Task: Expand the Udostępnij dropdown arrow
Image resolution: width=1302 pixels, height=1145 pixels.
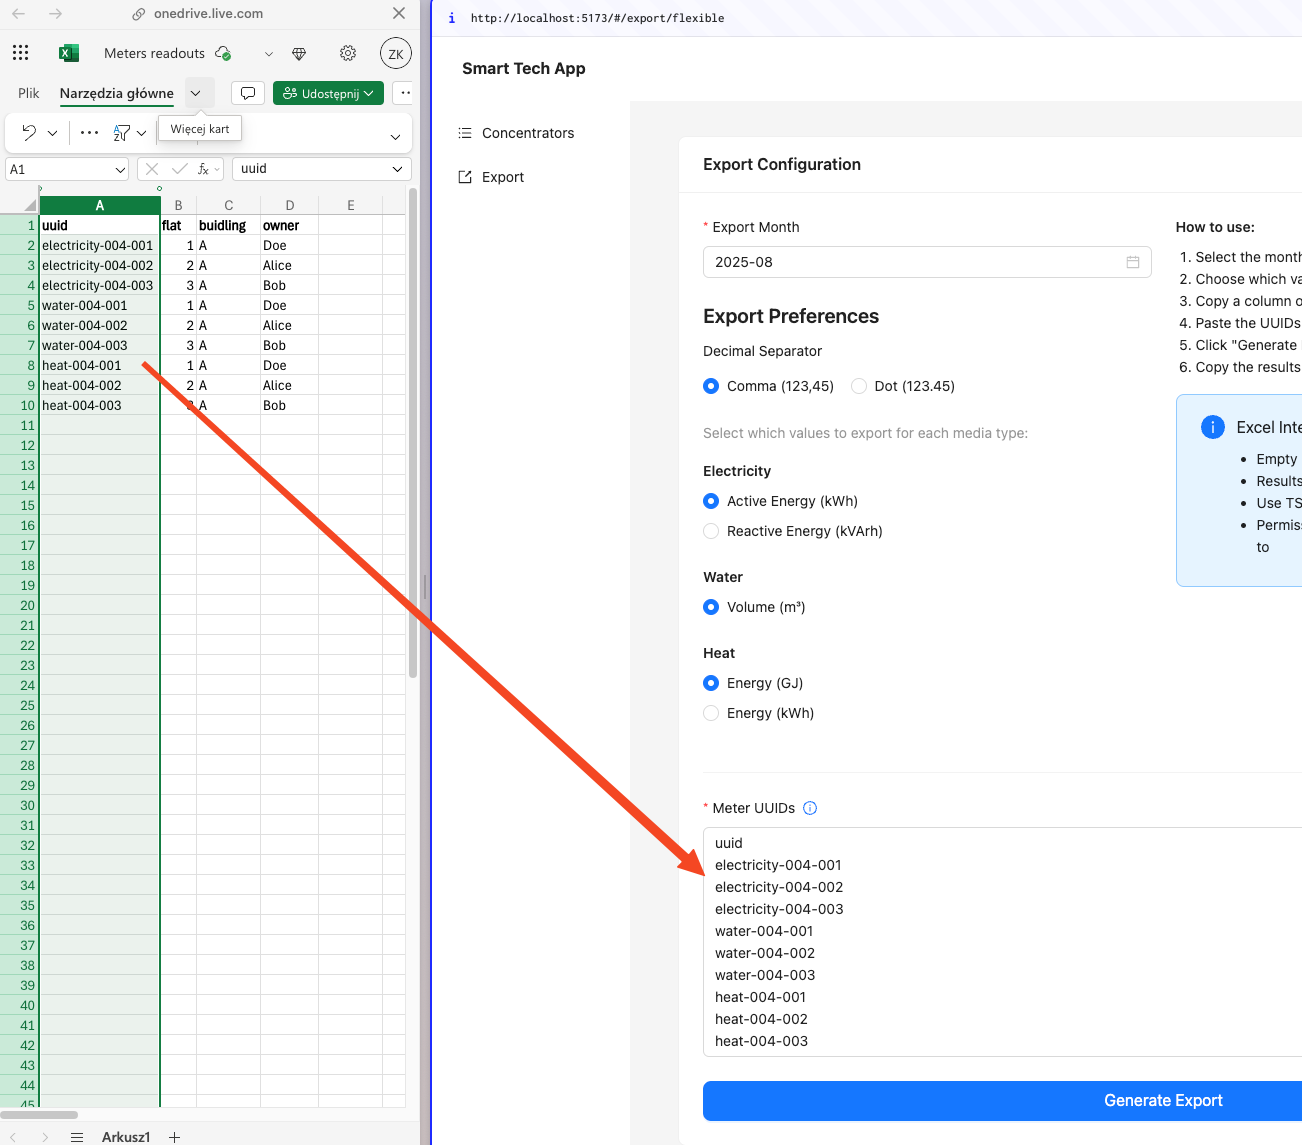Action: (x=368, y=92)
